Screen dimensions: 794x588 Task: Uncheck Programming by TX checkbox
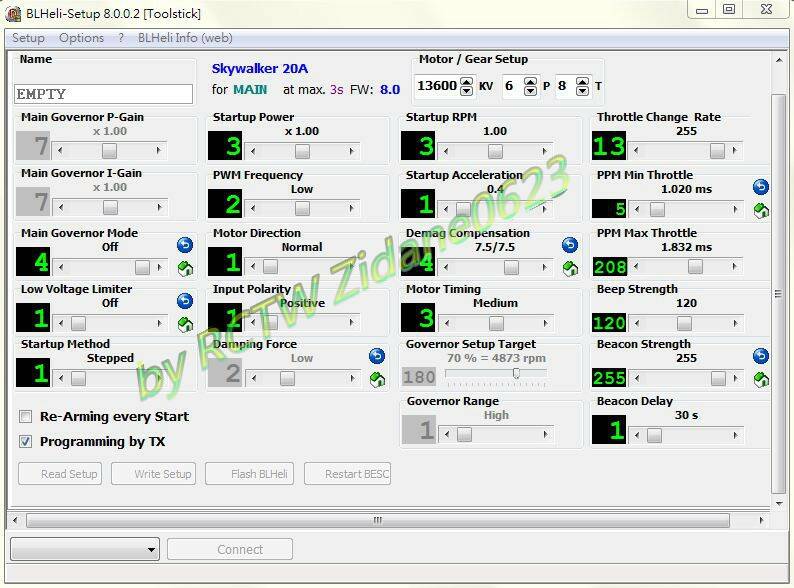(25, 442)
